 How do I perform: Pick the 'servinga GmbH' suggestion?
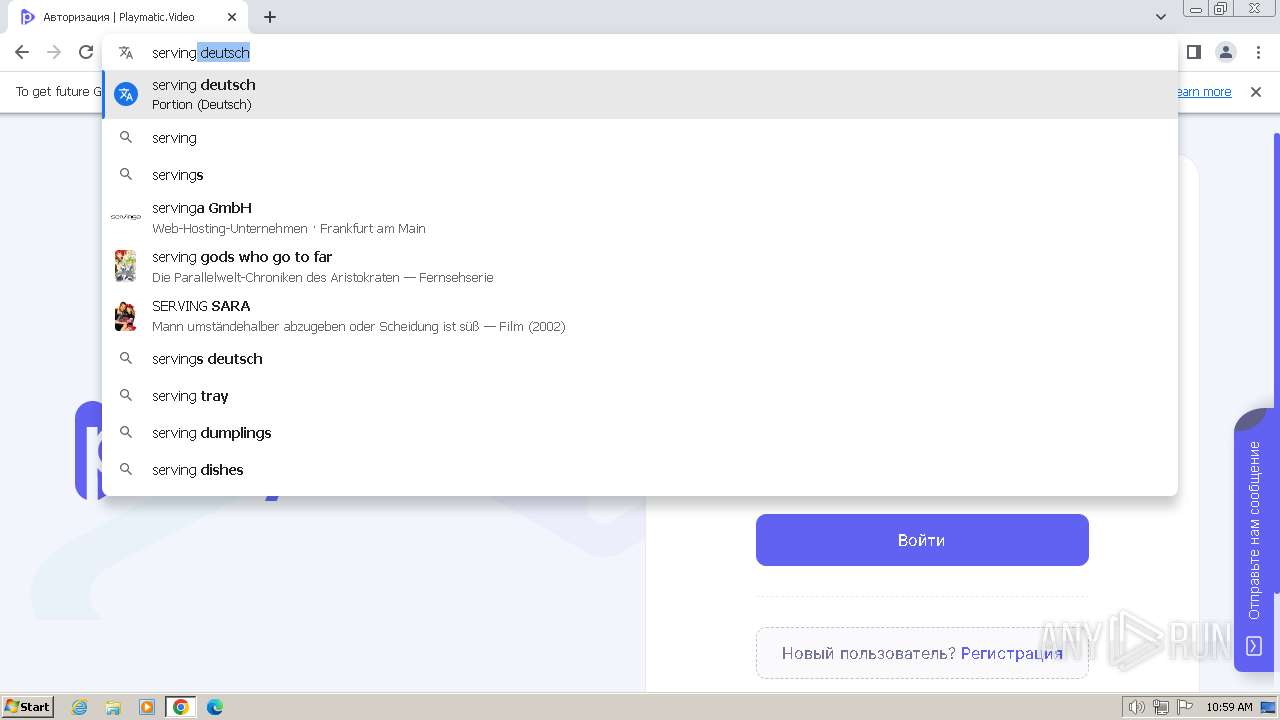[640, 217]
